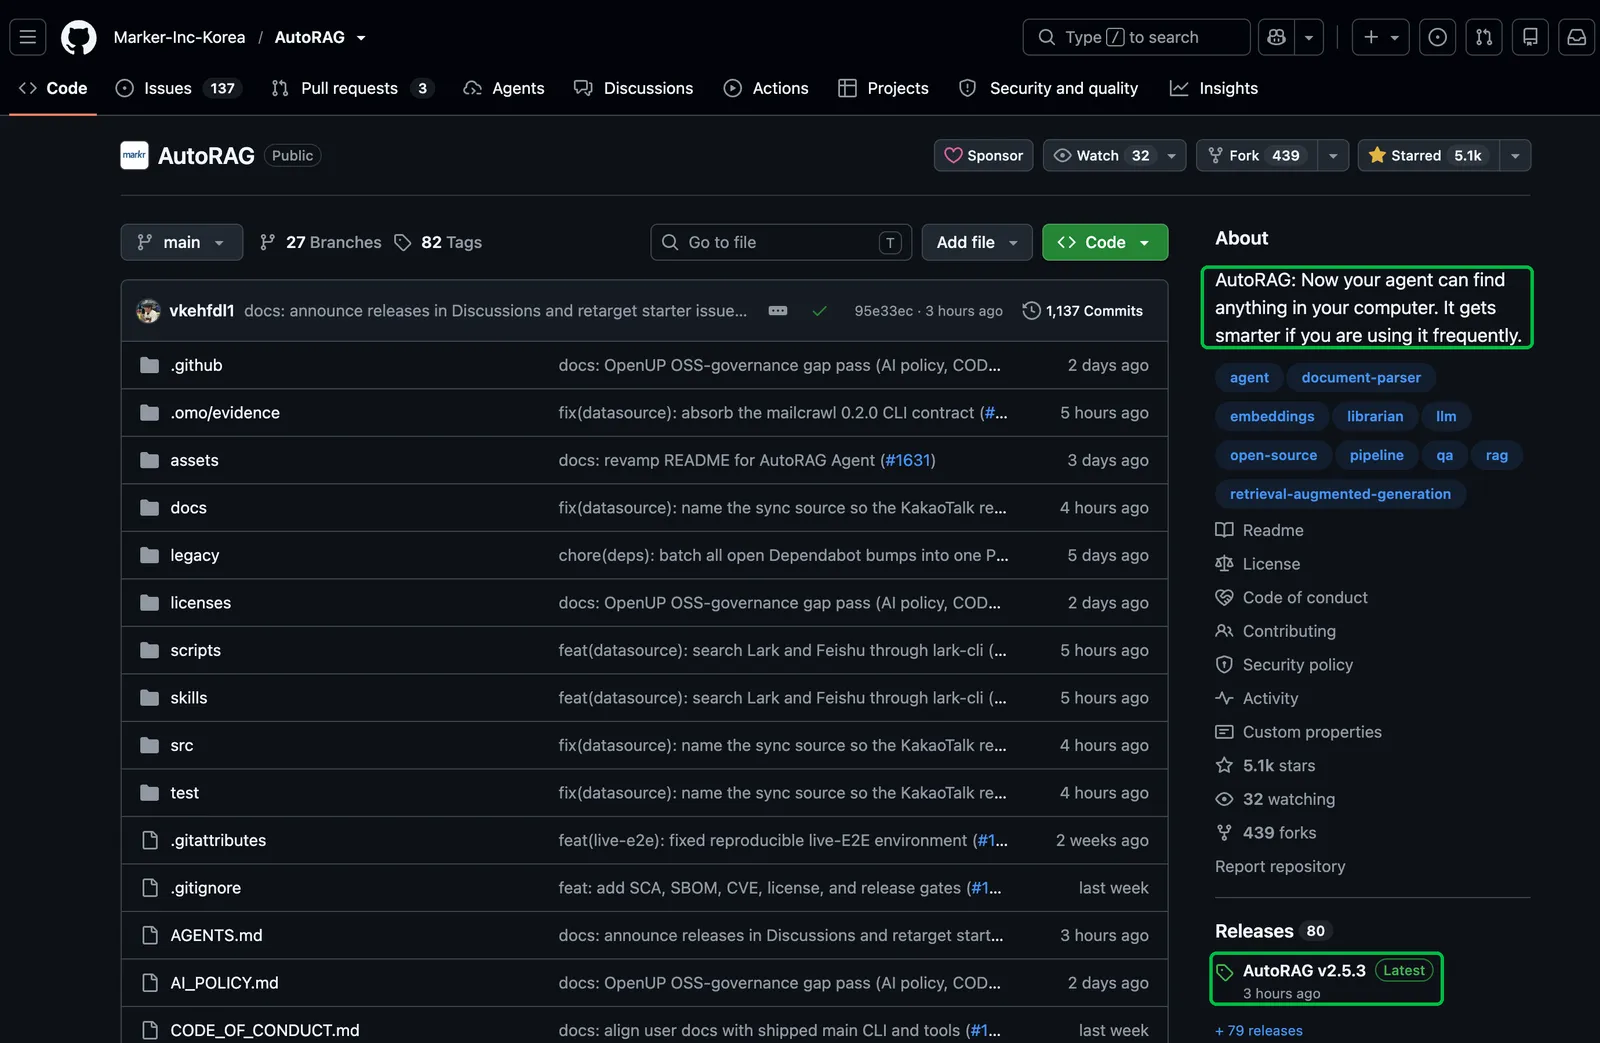Expand the create new plus dropdown
Image resolution: width=1600 pixels, height=1043 pixels.
click(1381, 37)
